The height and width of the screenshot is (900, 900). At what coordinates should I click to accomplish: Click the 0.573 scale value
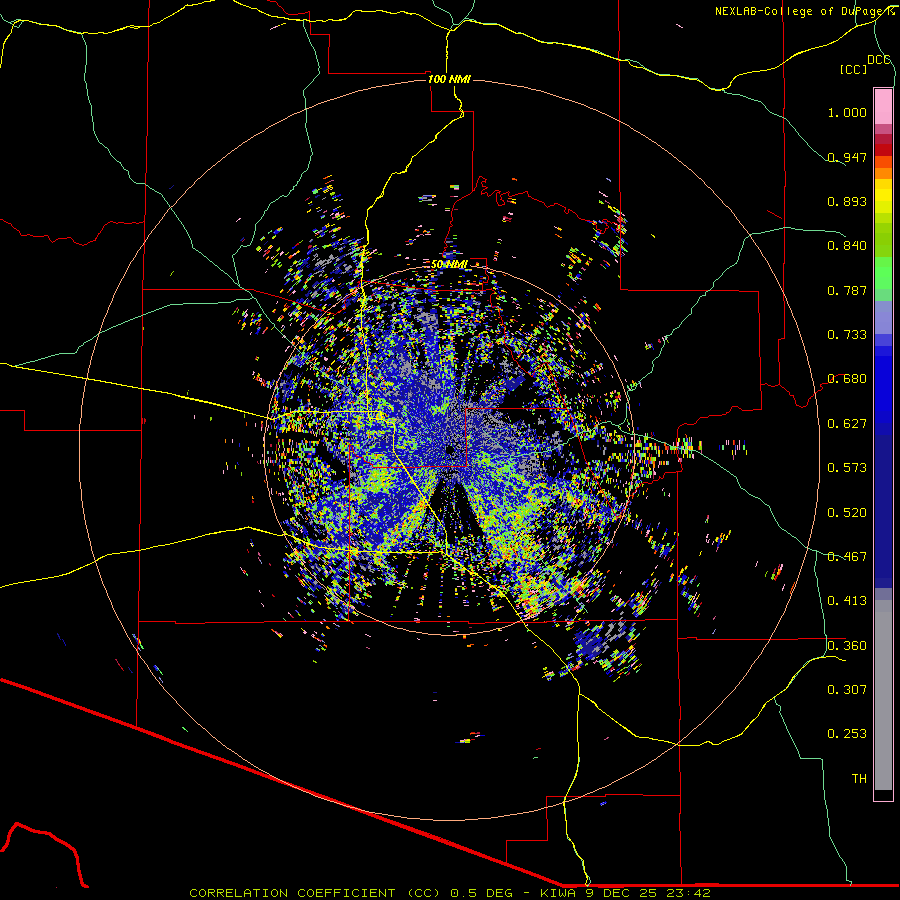pos(847,467)
